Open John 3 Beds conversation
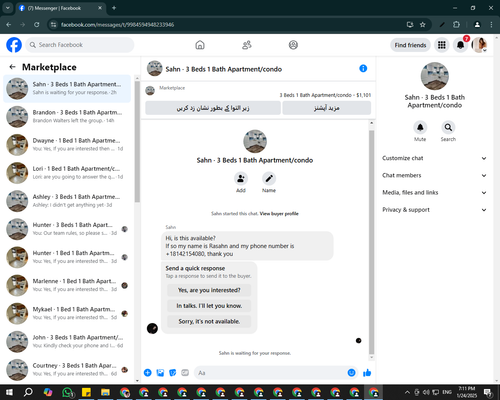The height and width of the screenshot is (400, 500). [x=67, y=342]
